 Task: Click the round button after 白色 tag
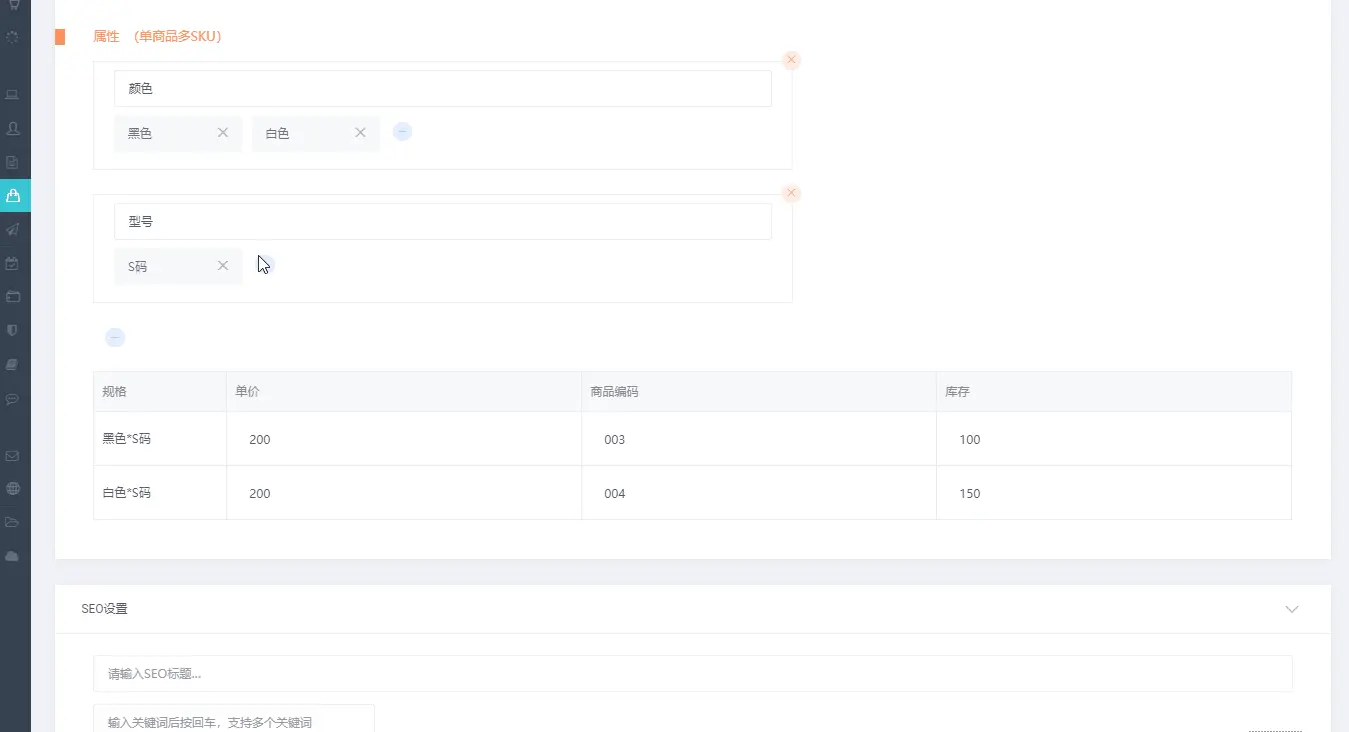click(x=402, y=132)
